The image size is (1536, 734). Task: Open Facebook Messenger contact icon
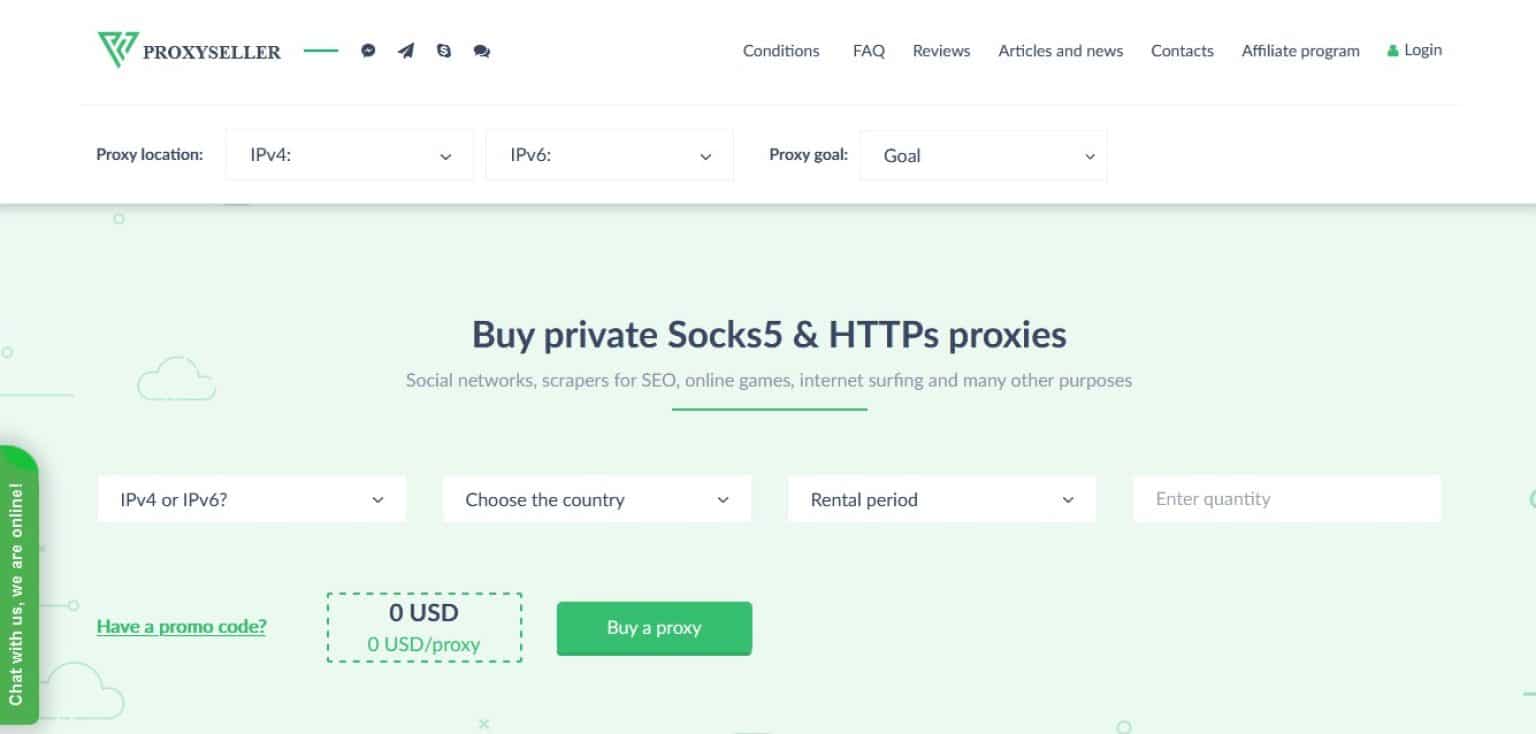368,50
